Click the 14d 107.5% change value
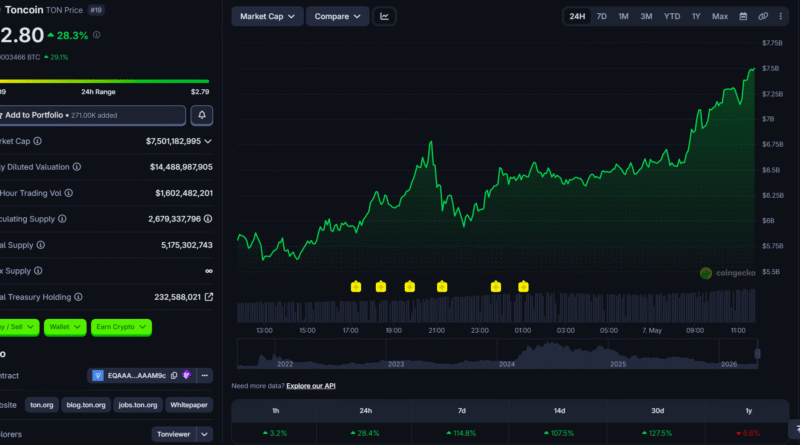Image resolution: width=800 pixels, height=445 pixels. coord(559,433)
